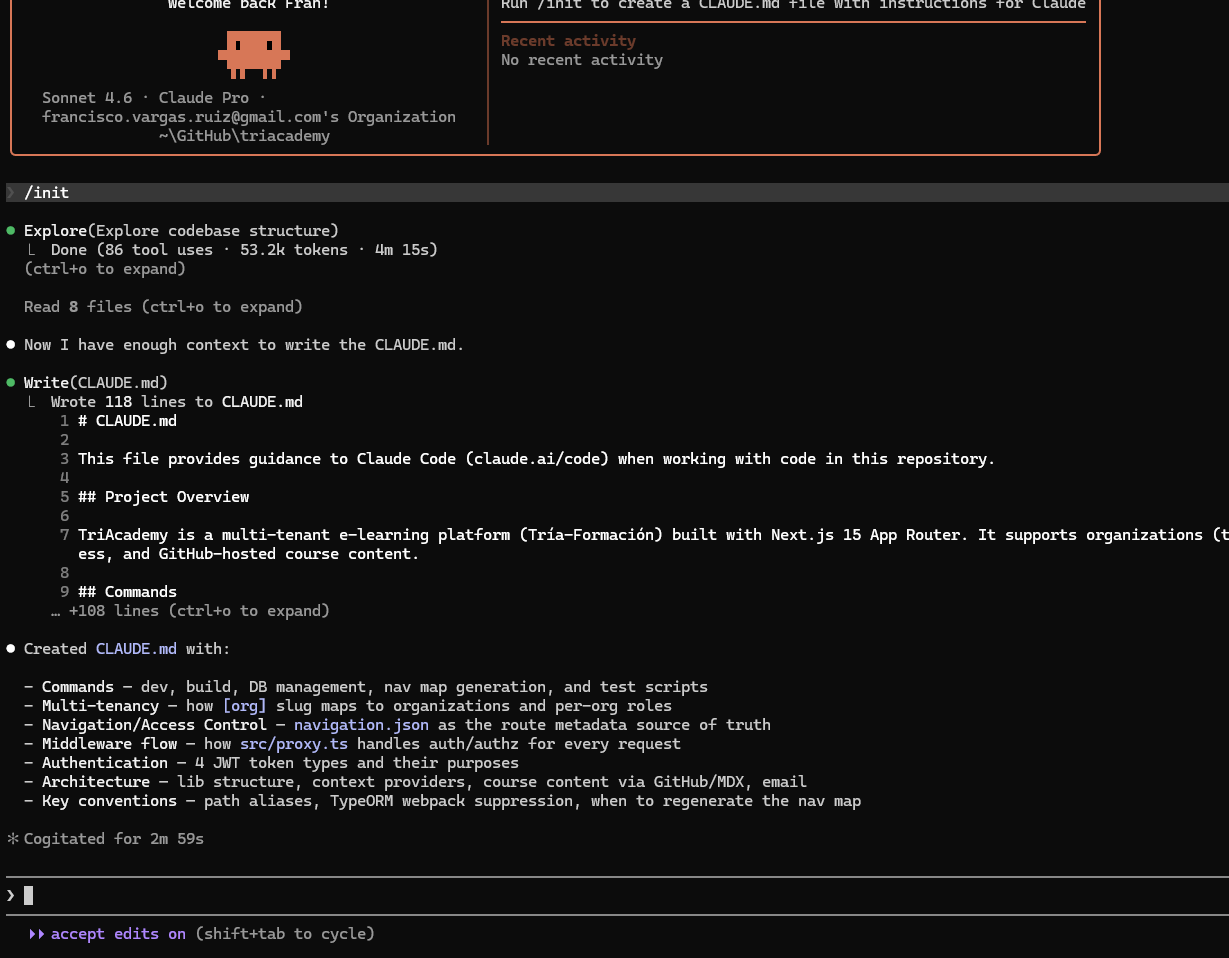The image size is (1229, 958).
Task: Open the navigation.json link
Action: tap(361, 725)
